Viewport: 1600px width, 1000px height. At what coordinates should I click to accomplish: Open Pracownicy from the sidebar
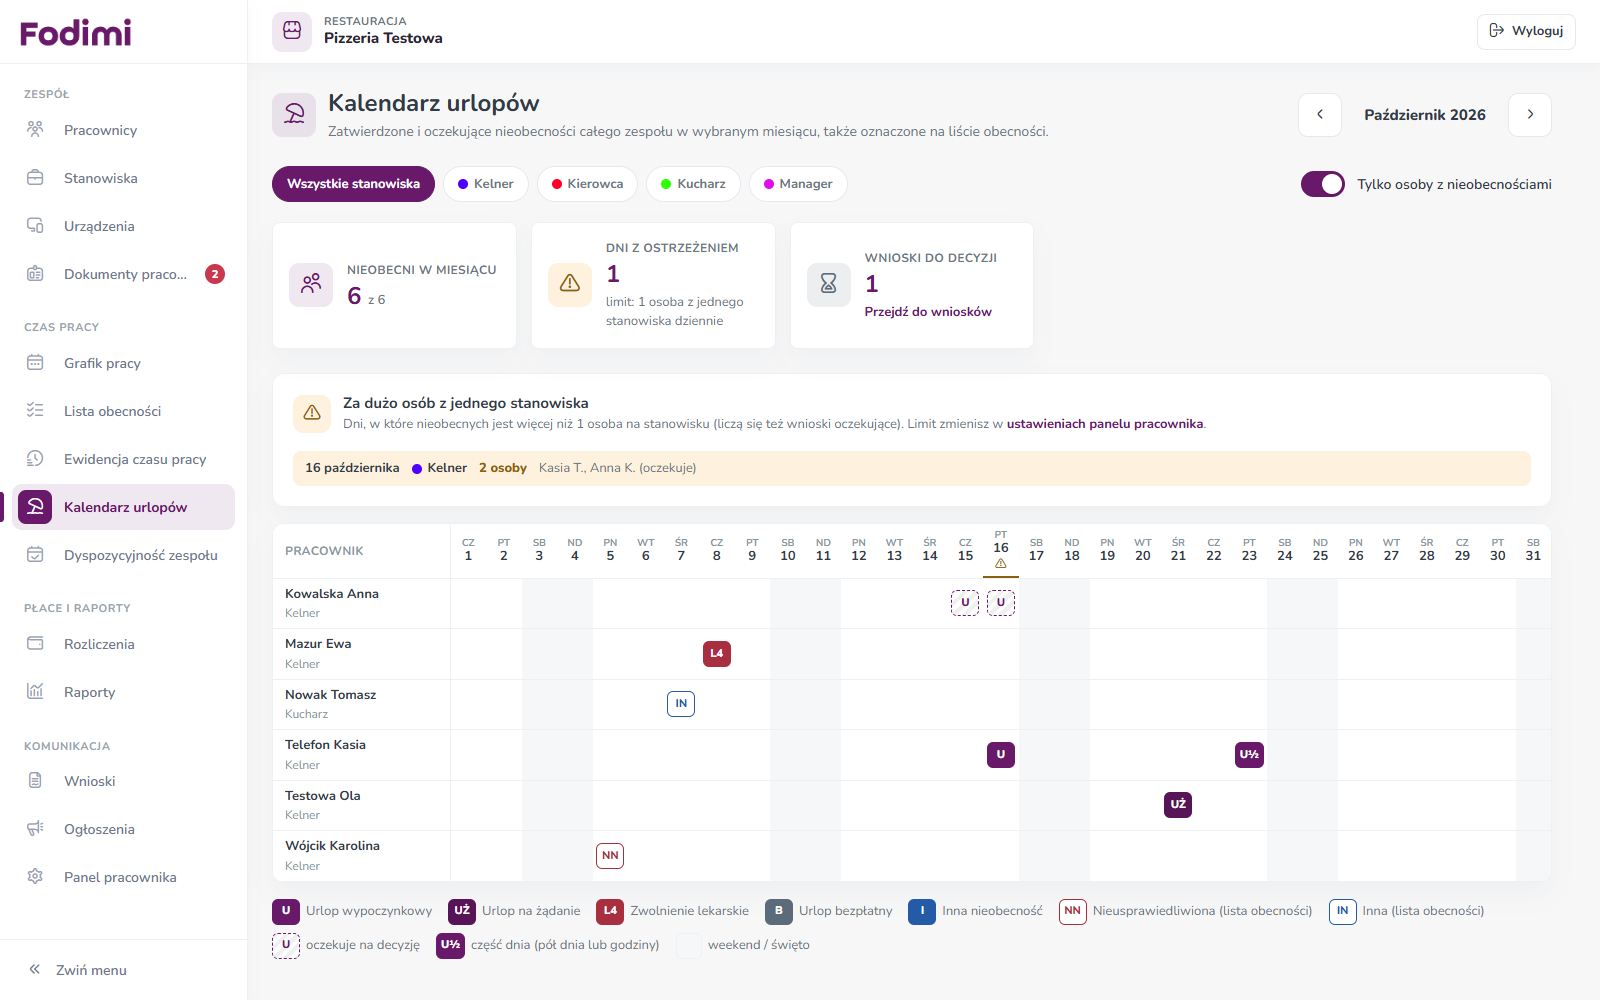124,130
